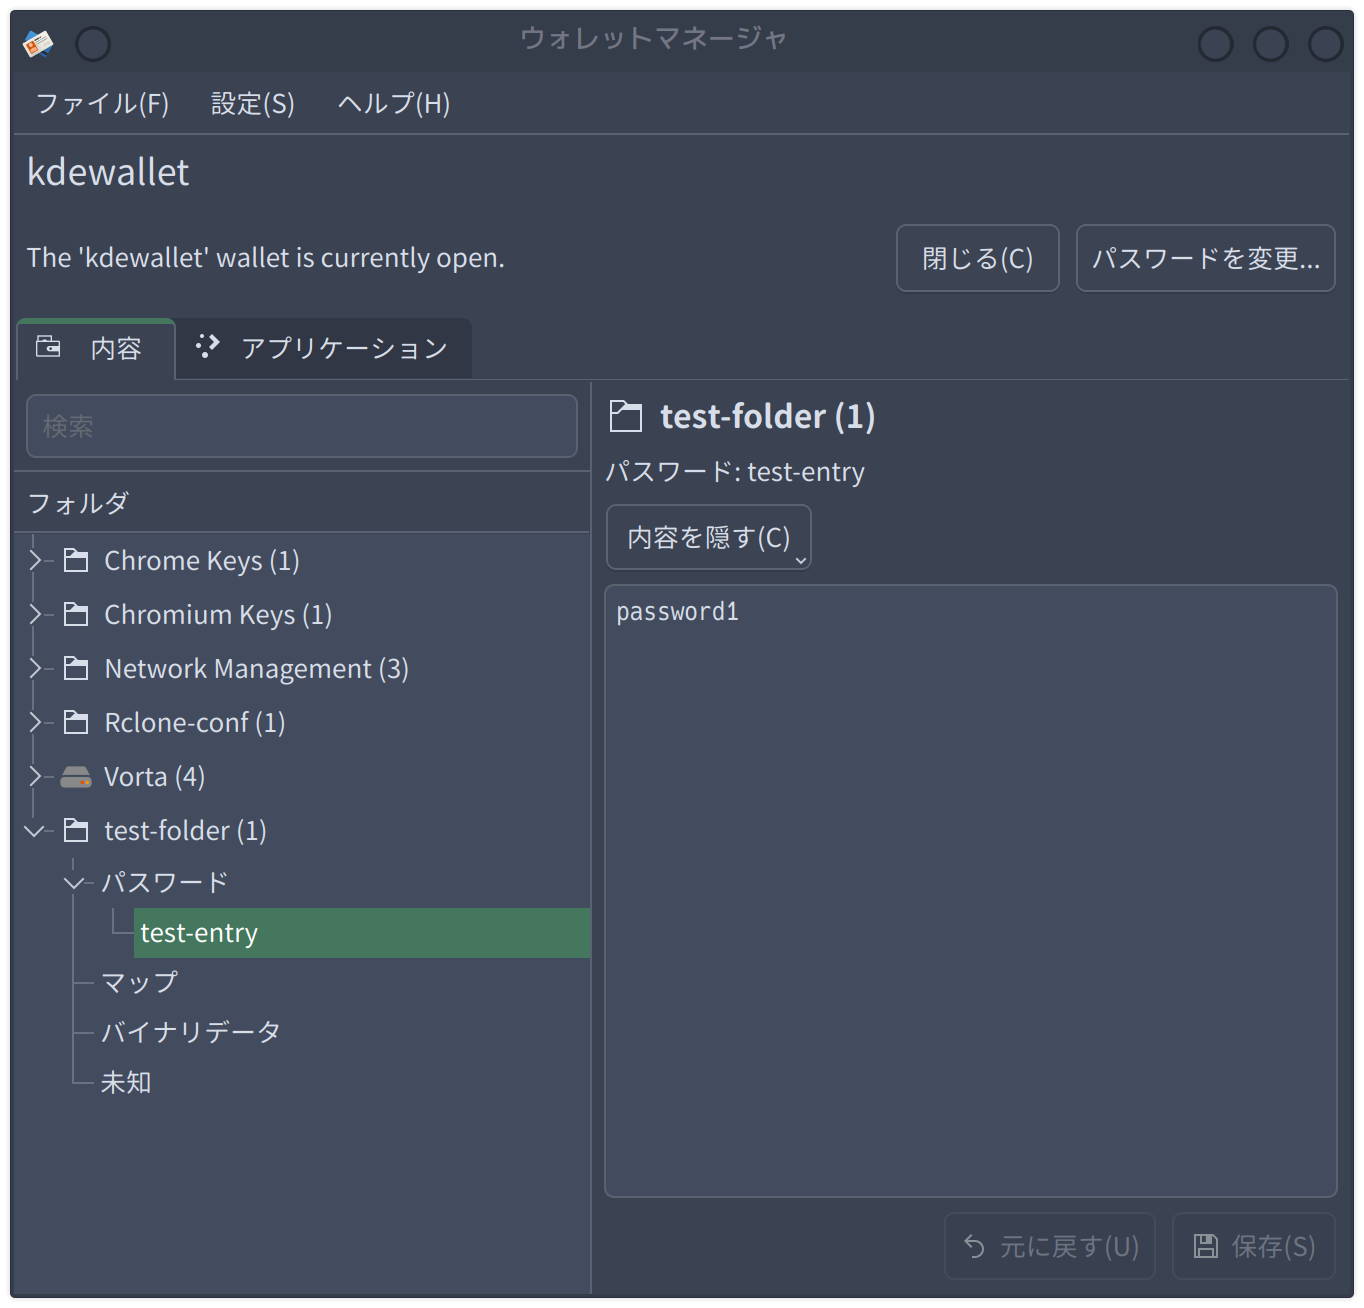Click the folder icon next to test-folder (1) heading
The width and height of the screenshot is (1364, 1308).
click(x=626, y=416)
